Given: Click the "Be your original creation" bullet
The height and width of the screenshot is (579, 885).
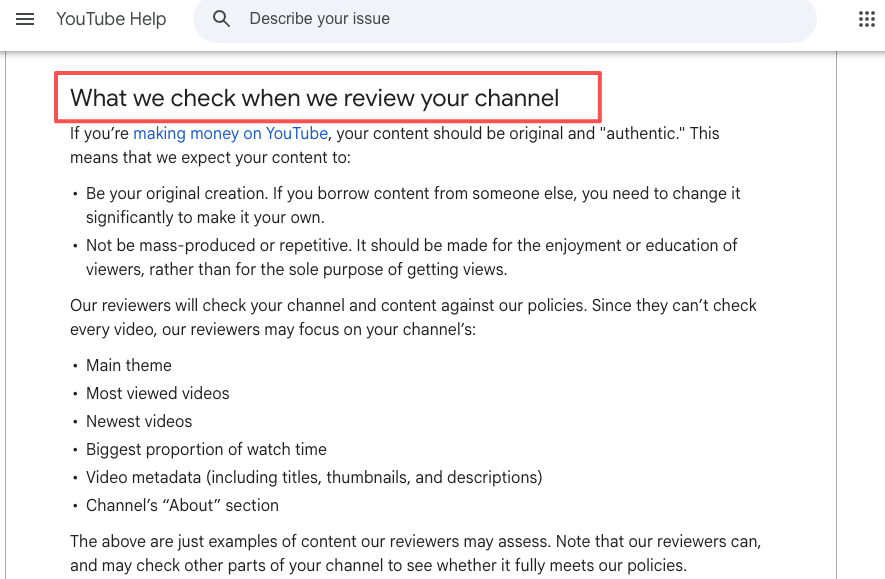Looking at the screenshot, I should (413, 205).
